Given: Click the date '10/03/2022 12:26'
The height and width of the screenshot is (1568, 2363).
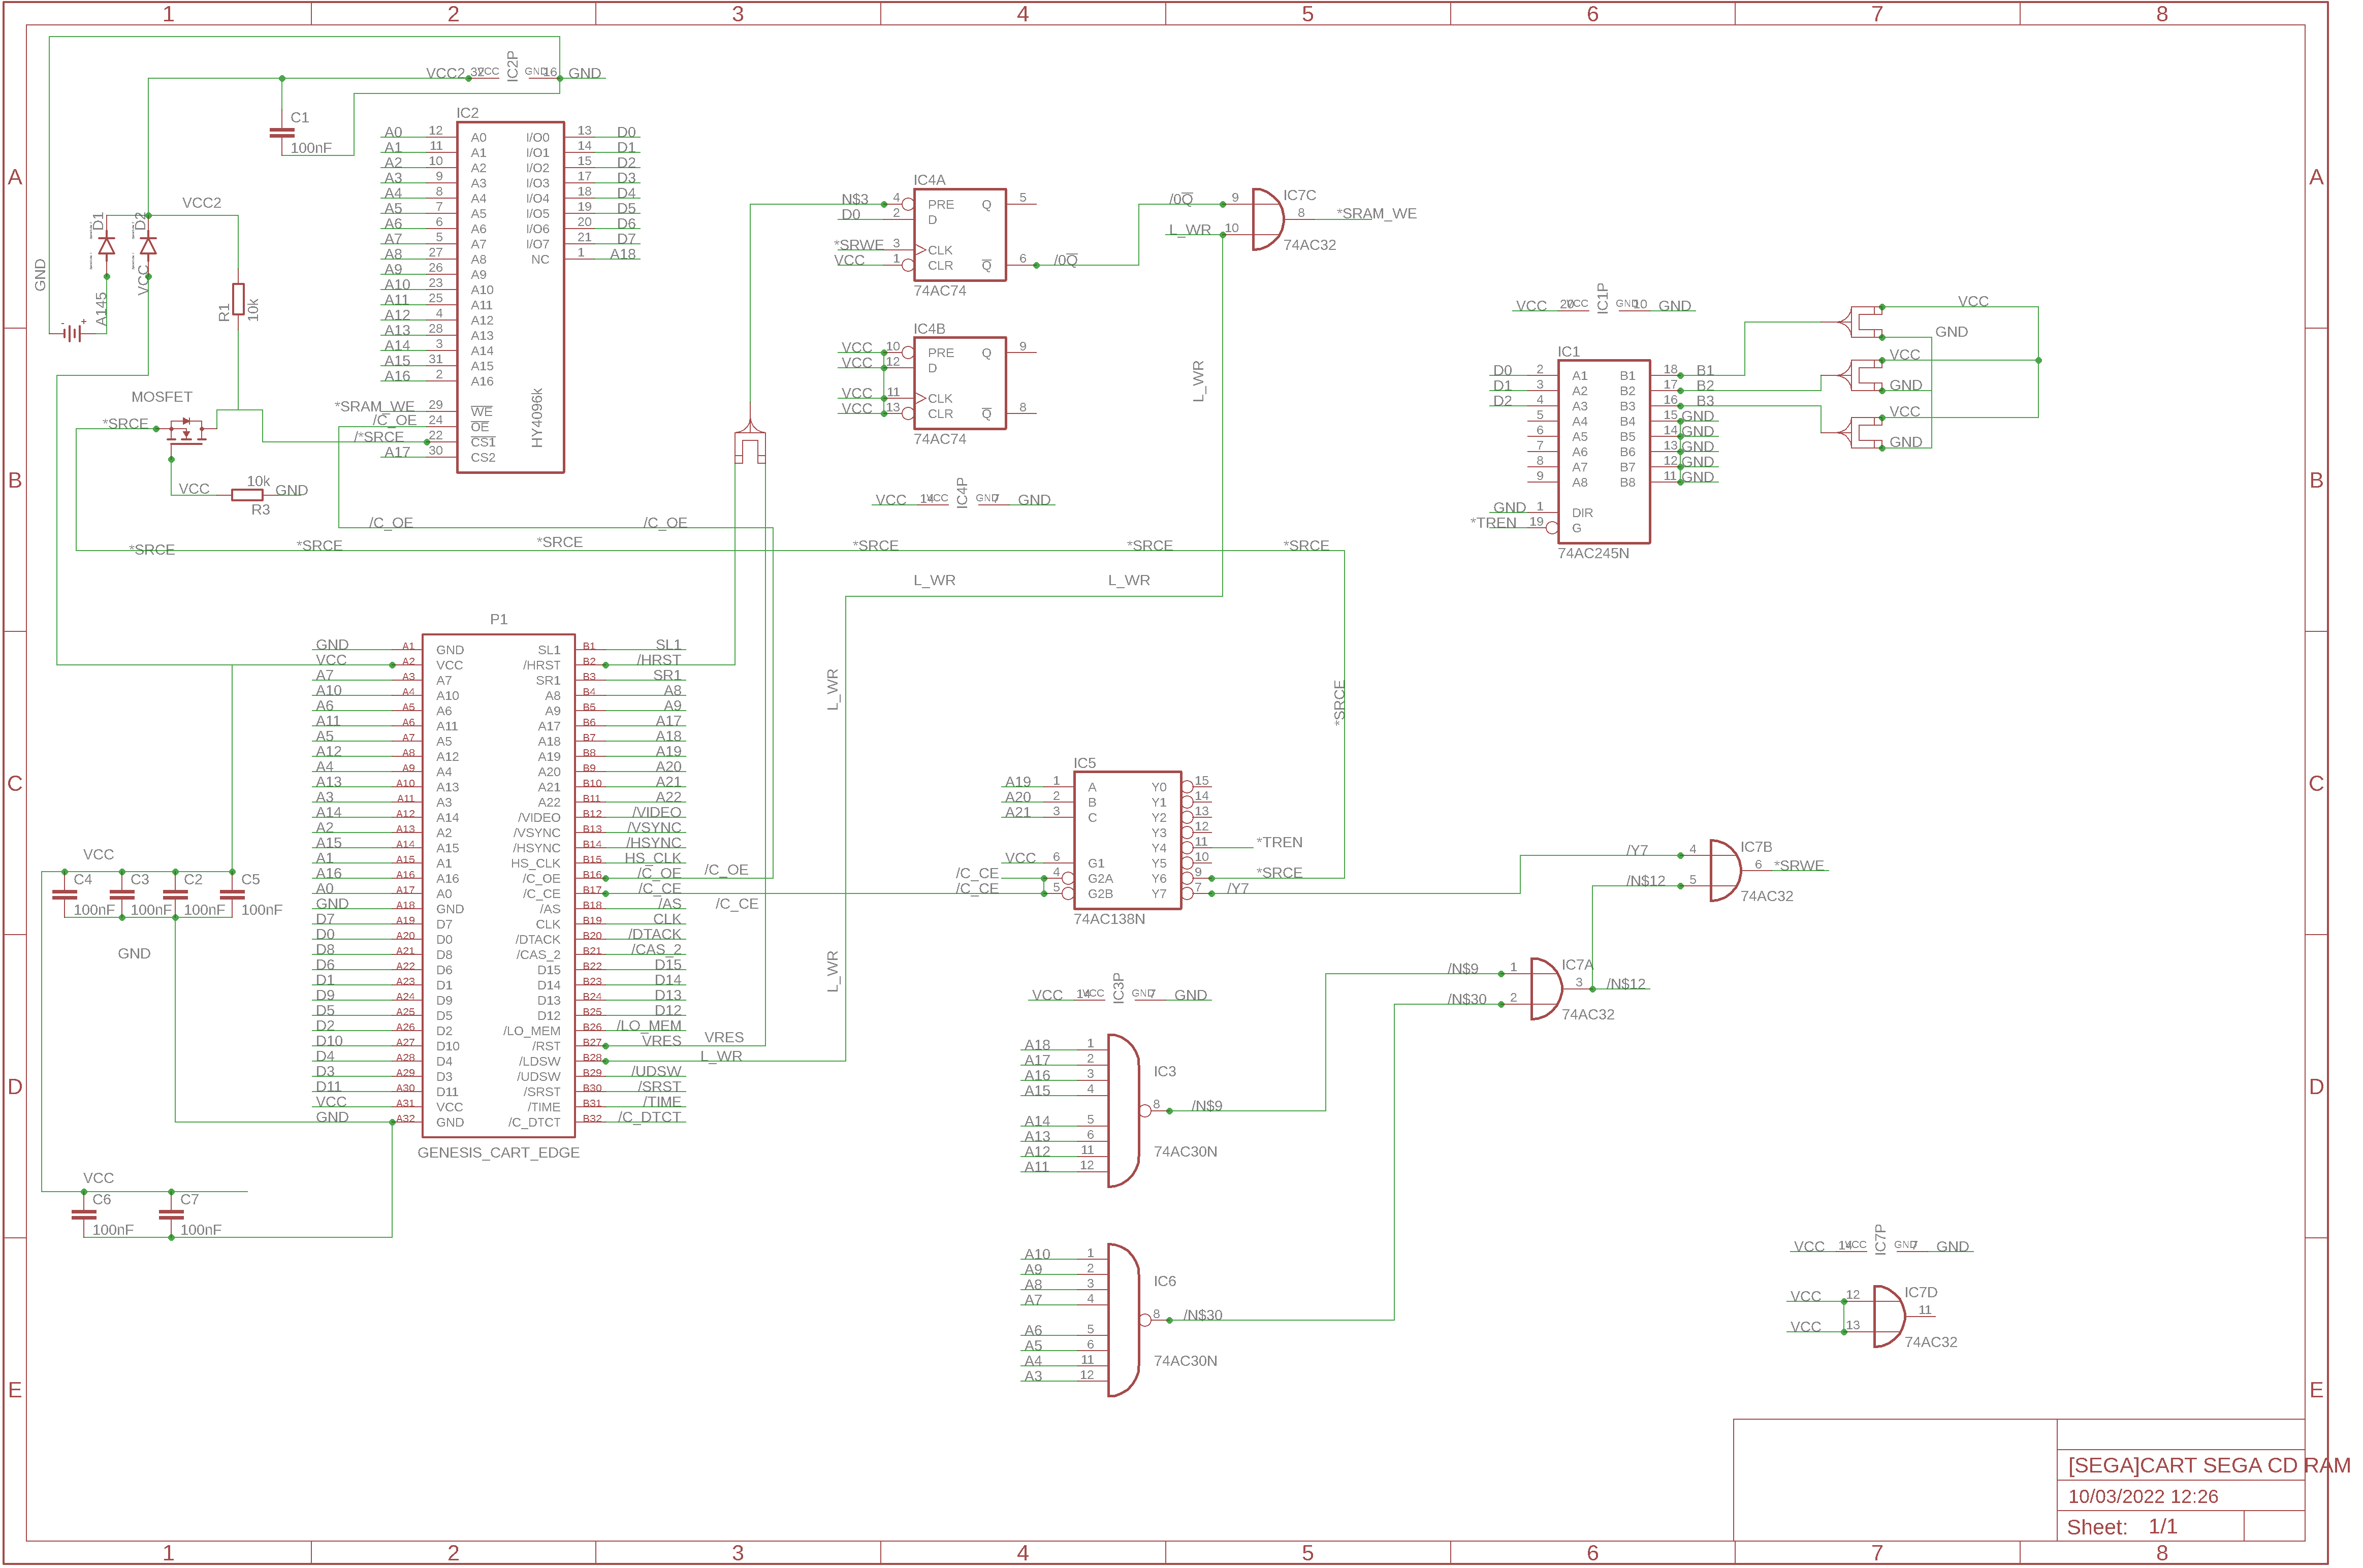Looking at the screenshot, I should point(2142,1497).
